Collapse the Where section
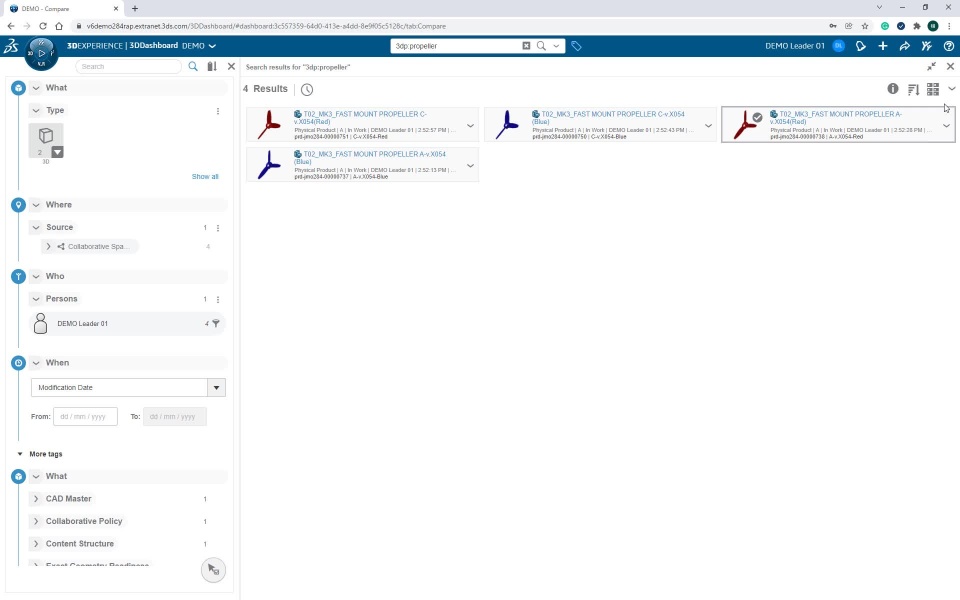 tap(36, 205)
